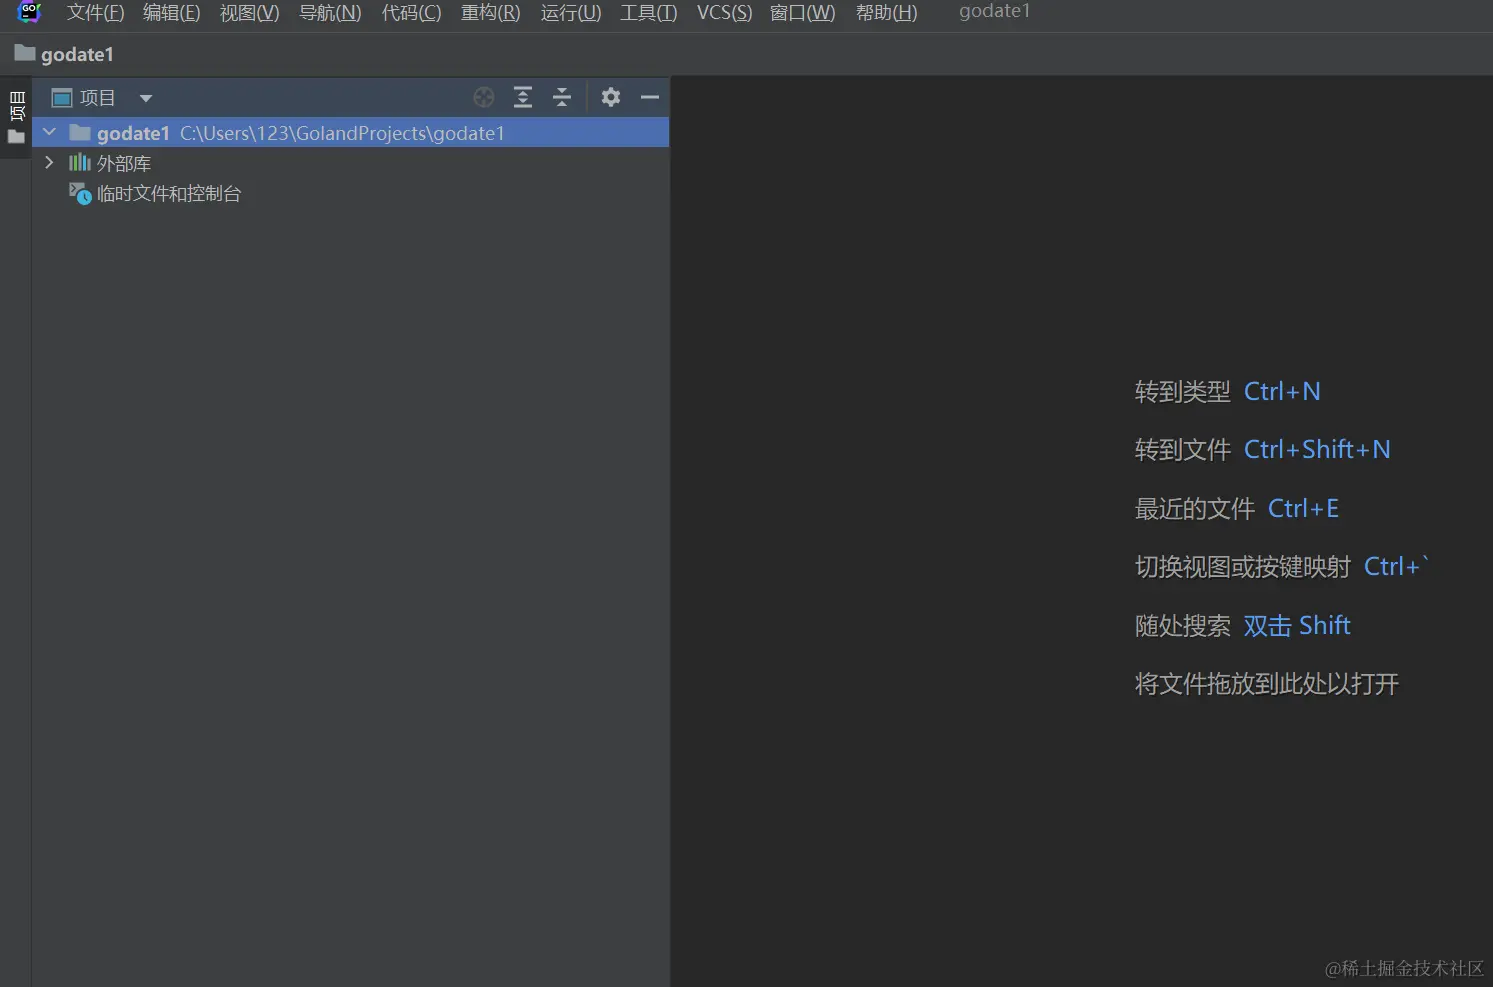1493x987 pixels.
Task: Click the 临时文件和控制台 scratch icon
Action: (x=80, y=193)
